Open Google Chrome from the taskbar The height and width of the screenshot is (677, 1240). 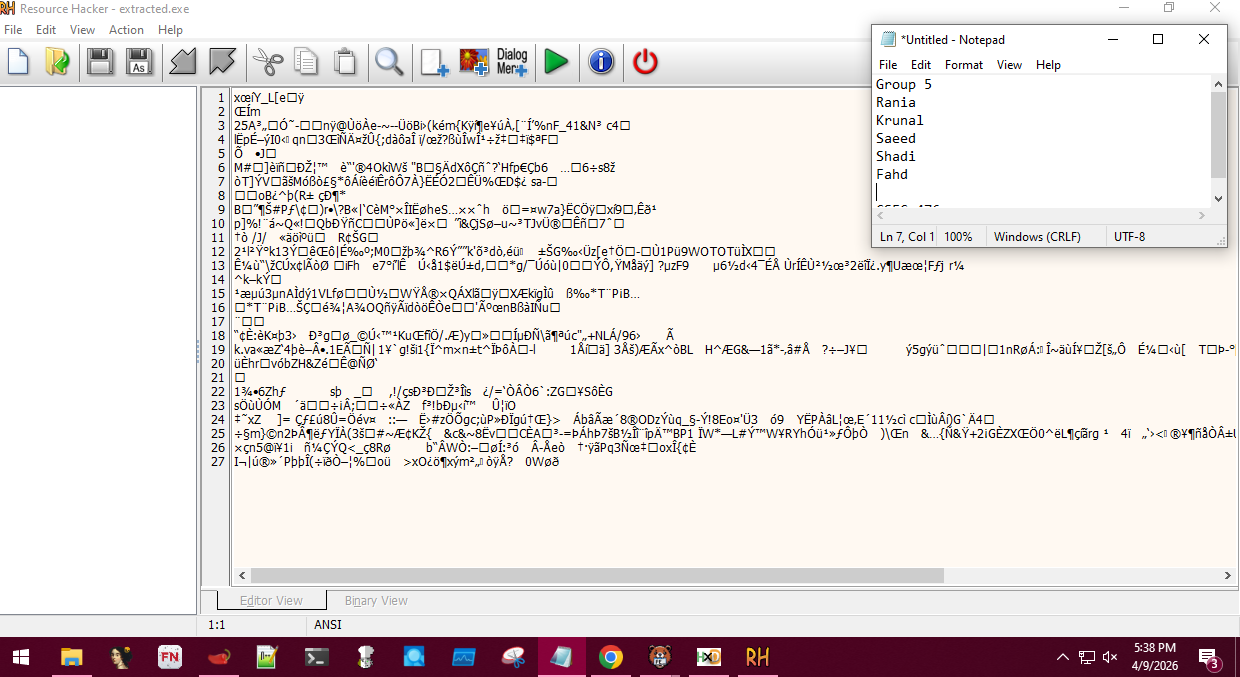pos(609,657)
